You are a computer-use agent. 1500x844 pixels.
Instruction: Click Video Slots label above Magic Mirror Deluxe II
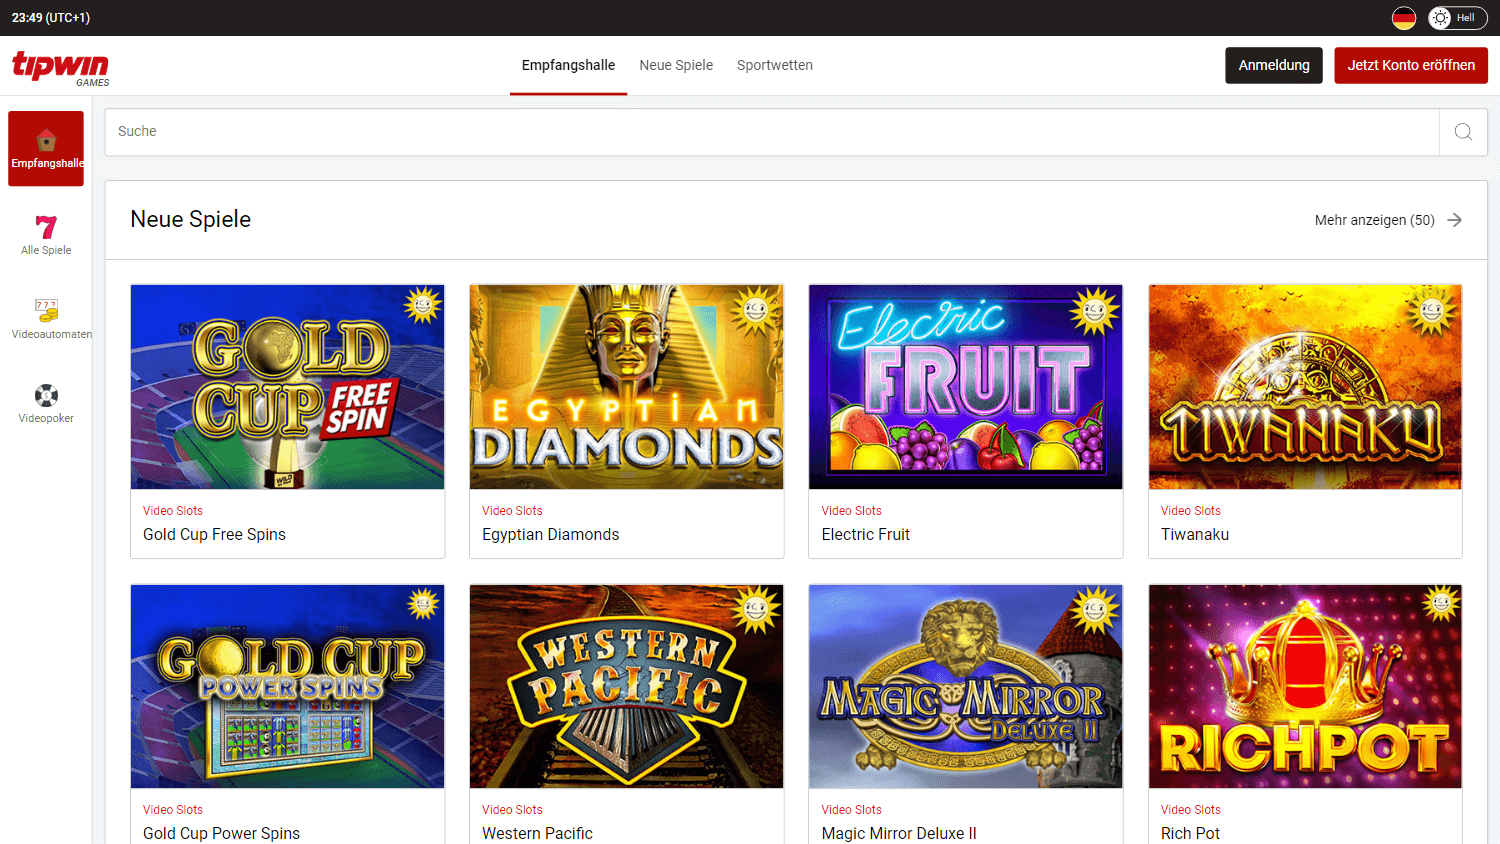click(851, 810)
